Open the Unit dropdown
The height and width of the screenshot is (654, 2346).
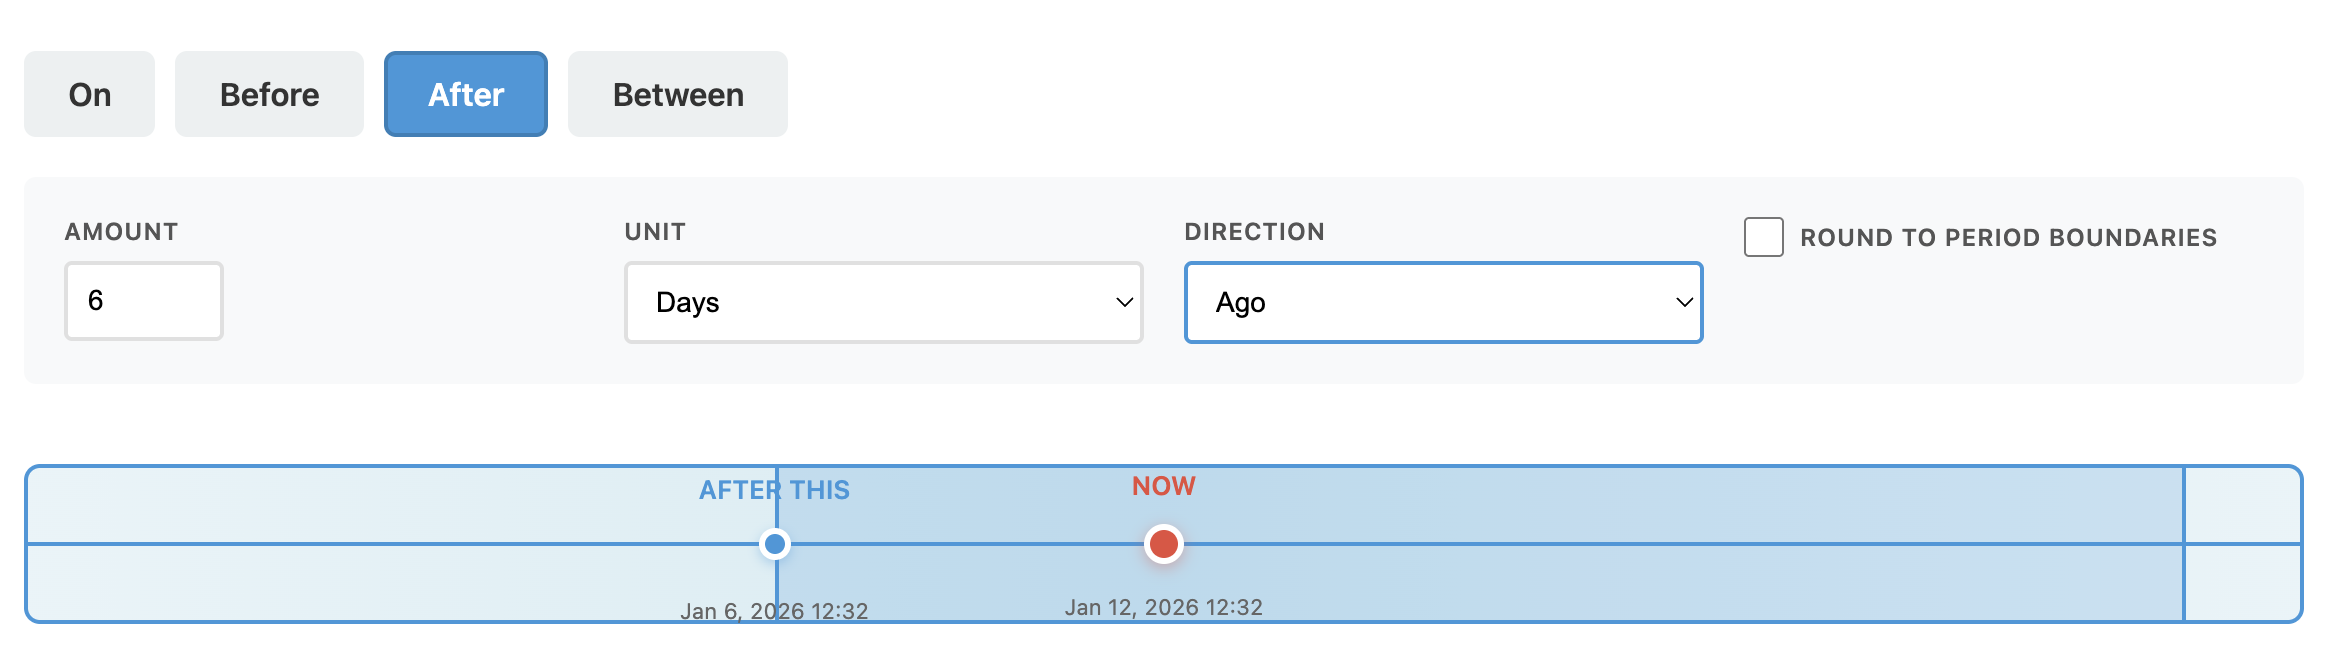click(882, 302)
